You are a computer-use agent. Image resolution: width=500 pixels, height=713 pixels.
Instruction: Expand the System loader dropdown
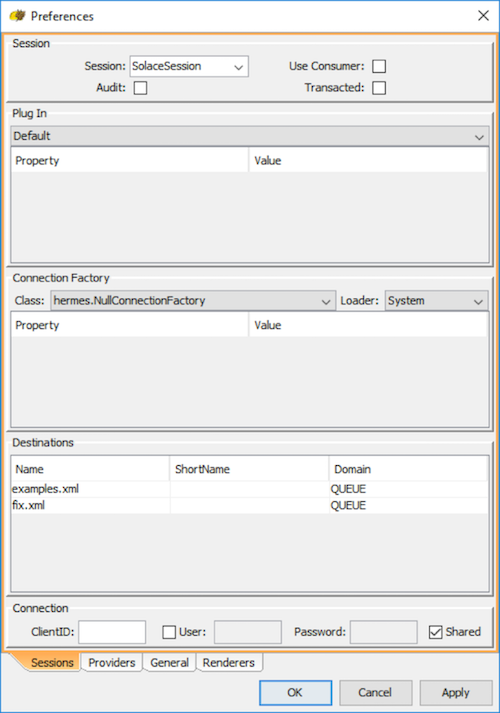coord(436,301)
